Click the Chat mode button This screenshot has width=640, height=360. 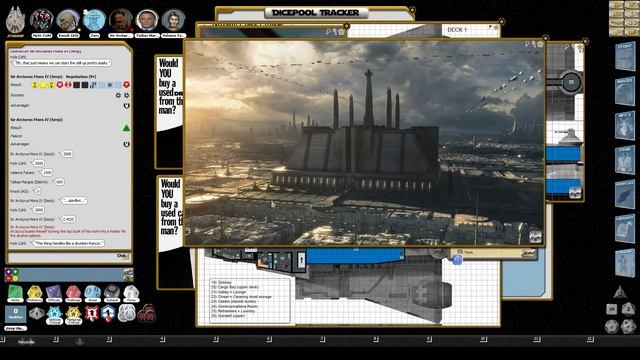pos(122,256)
